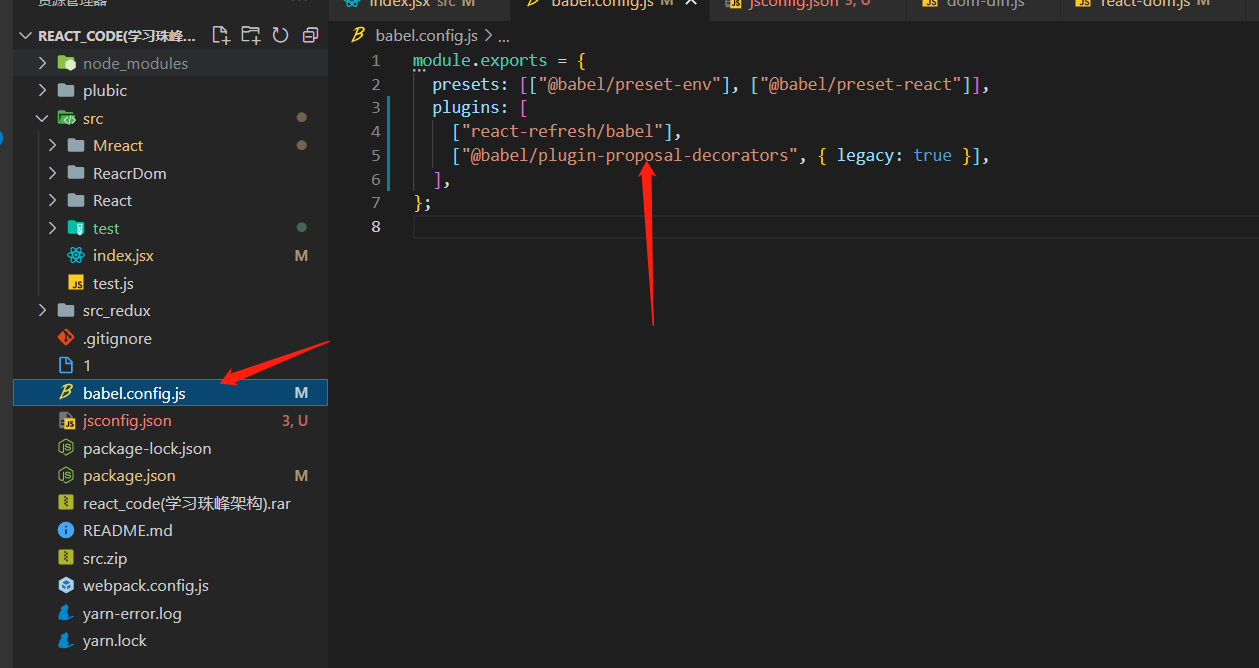The width and height of the screenshot is (1259, 668).
Task: Select the Mreact folder
Action: tap(118, 145)
